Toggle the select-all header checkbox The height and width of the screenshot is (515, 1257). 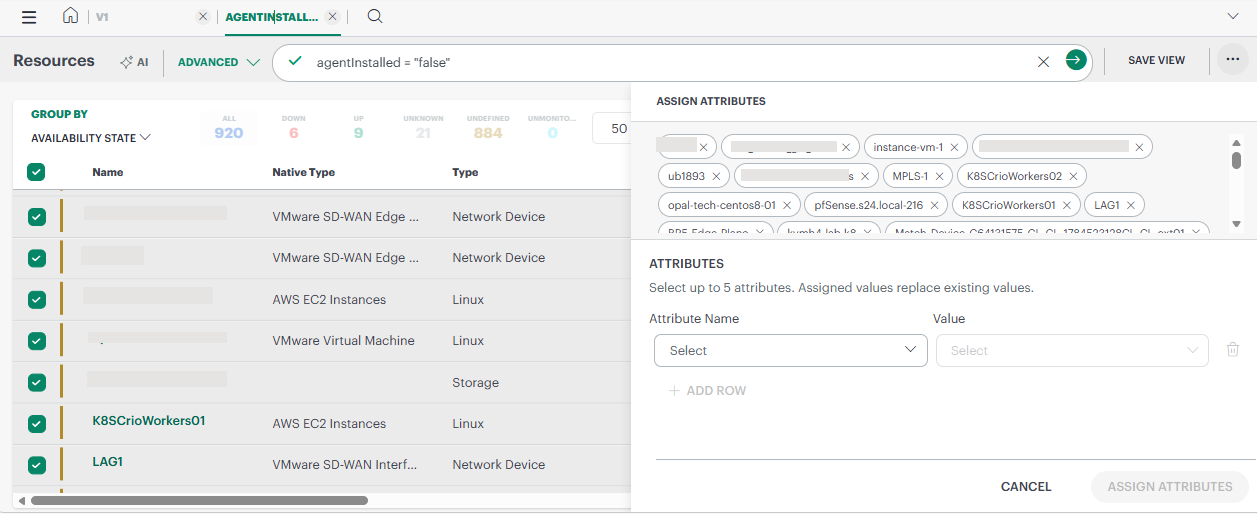[x=36, y=172]
